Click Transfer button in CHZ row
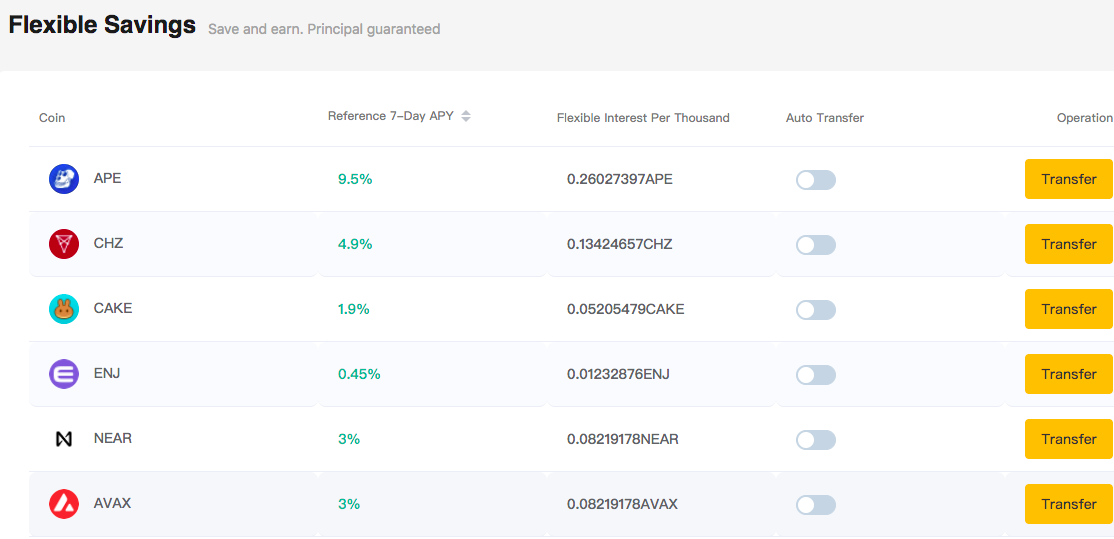 (x=1069, y=244)
